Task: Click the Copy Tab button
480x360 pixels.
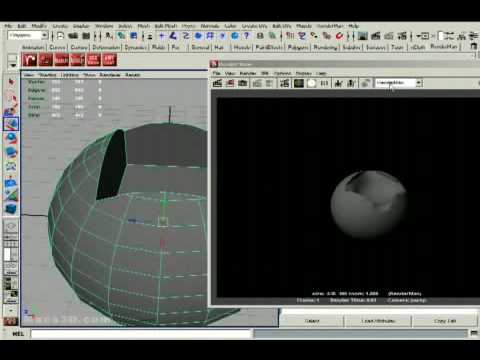Action: (x=445, y=321)
